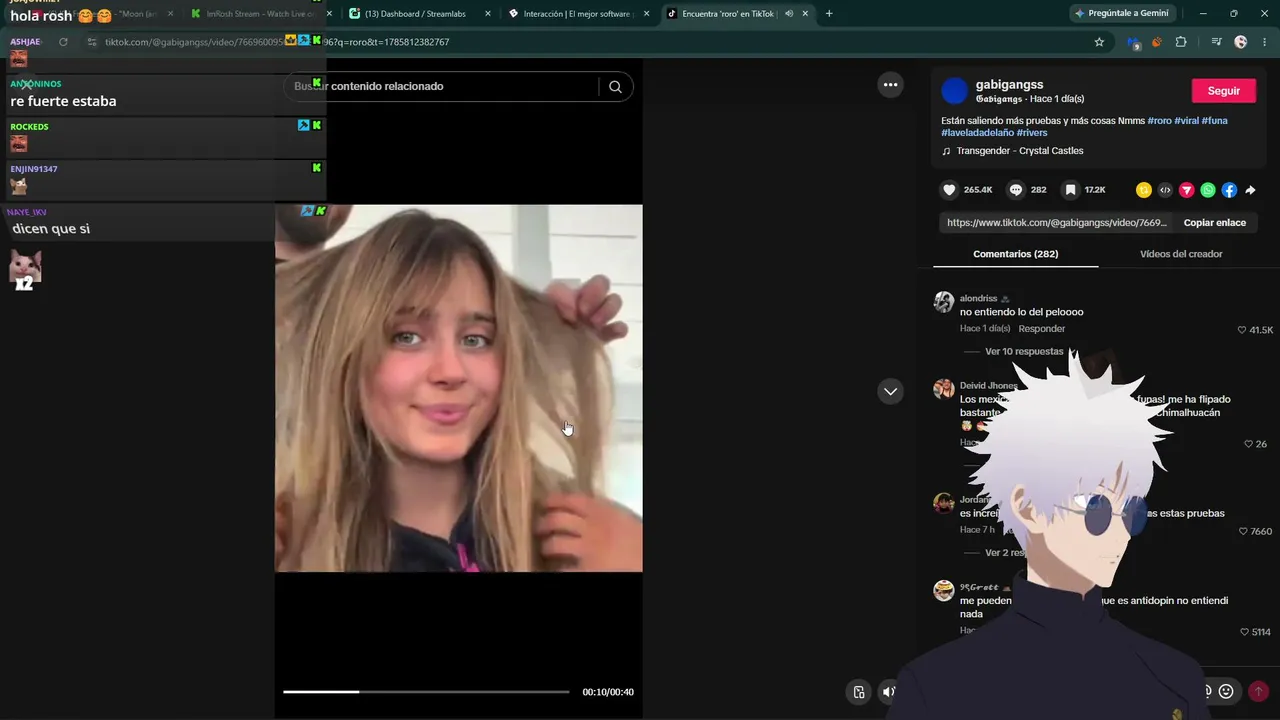This screenshot has width=1280, height=720.
Task: Share the video on WhatsApp
Action: [x=1208, y=190]
